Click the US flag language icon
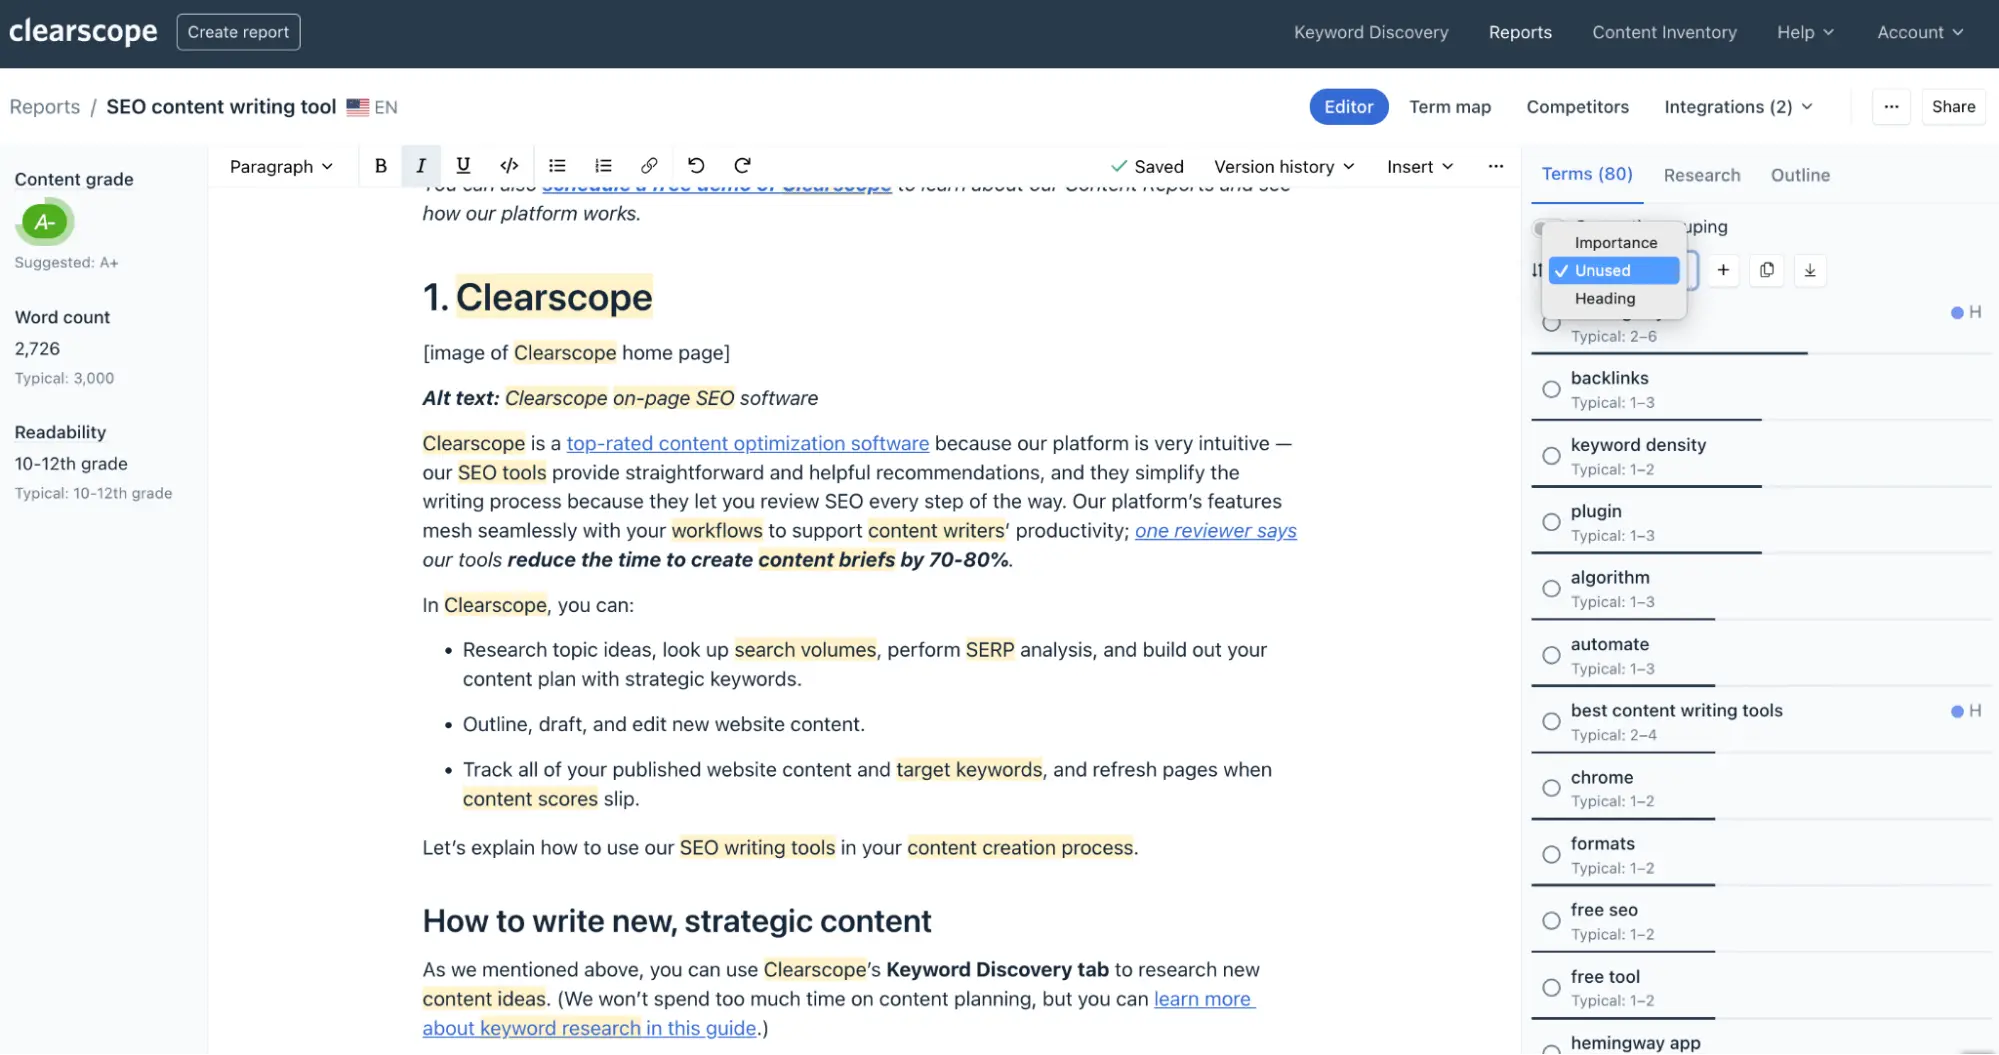 (357, 107)
